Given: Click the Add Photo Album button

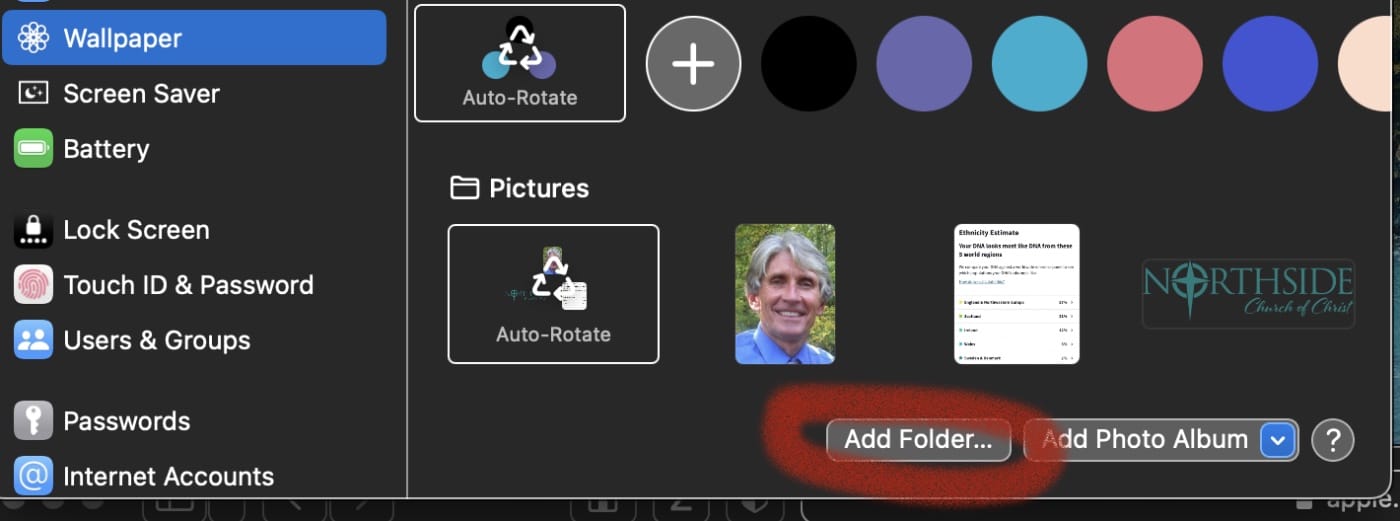Looking at the screenshot, I should click(x=1144, y=440).
